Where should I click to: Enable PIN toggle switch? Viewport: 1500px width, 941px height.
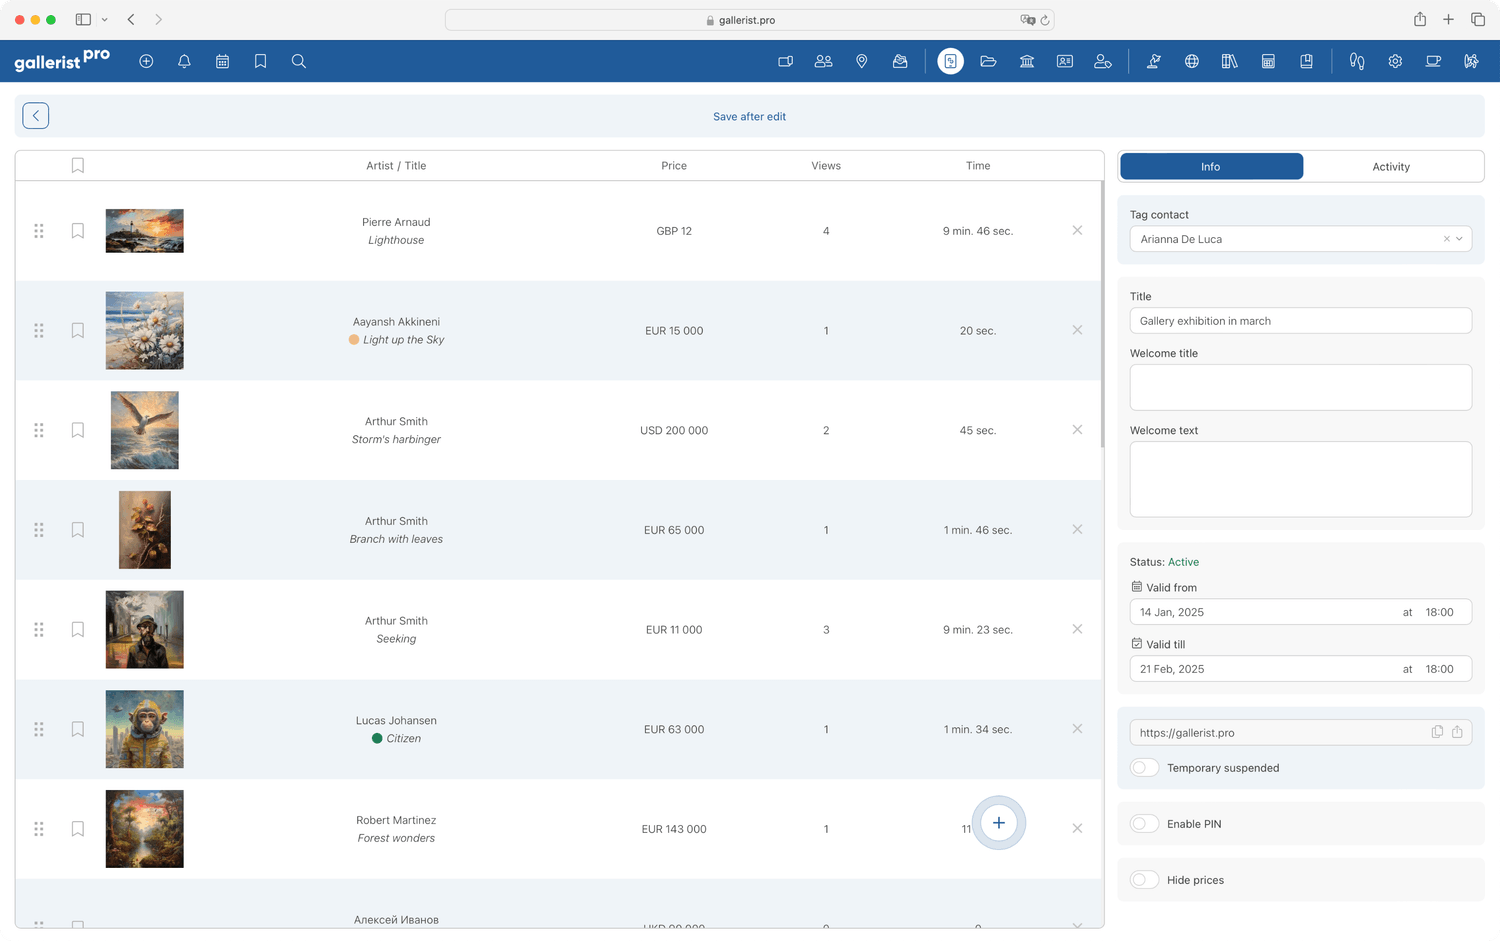pyautogui.click(x=1145, y=824)
